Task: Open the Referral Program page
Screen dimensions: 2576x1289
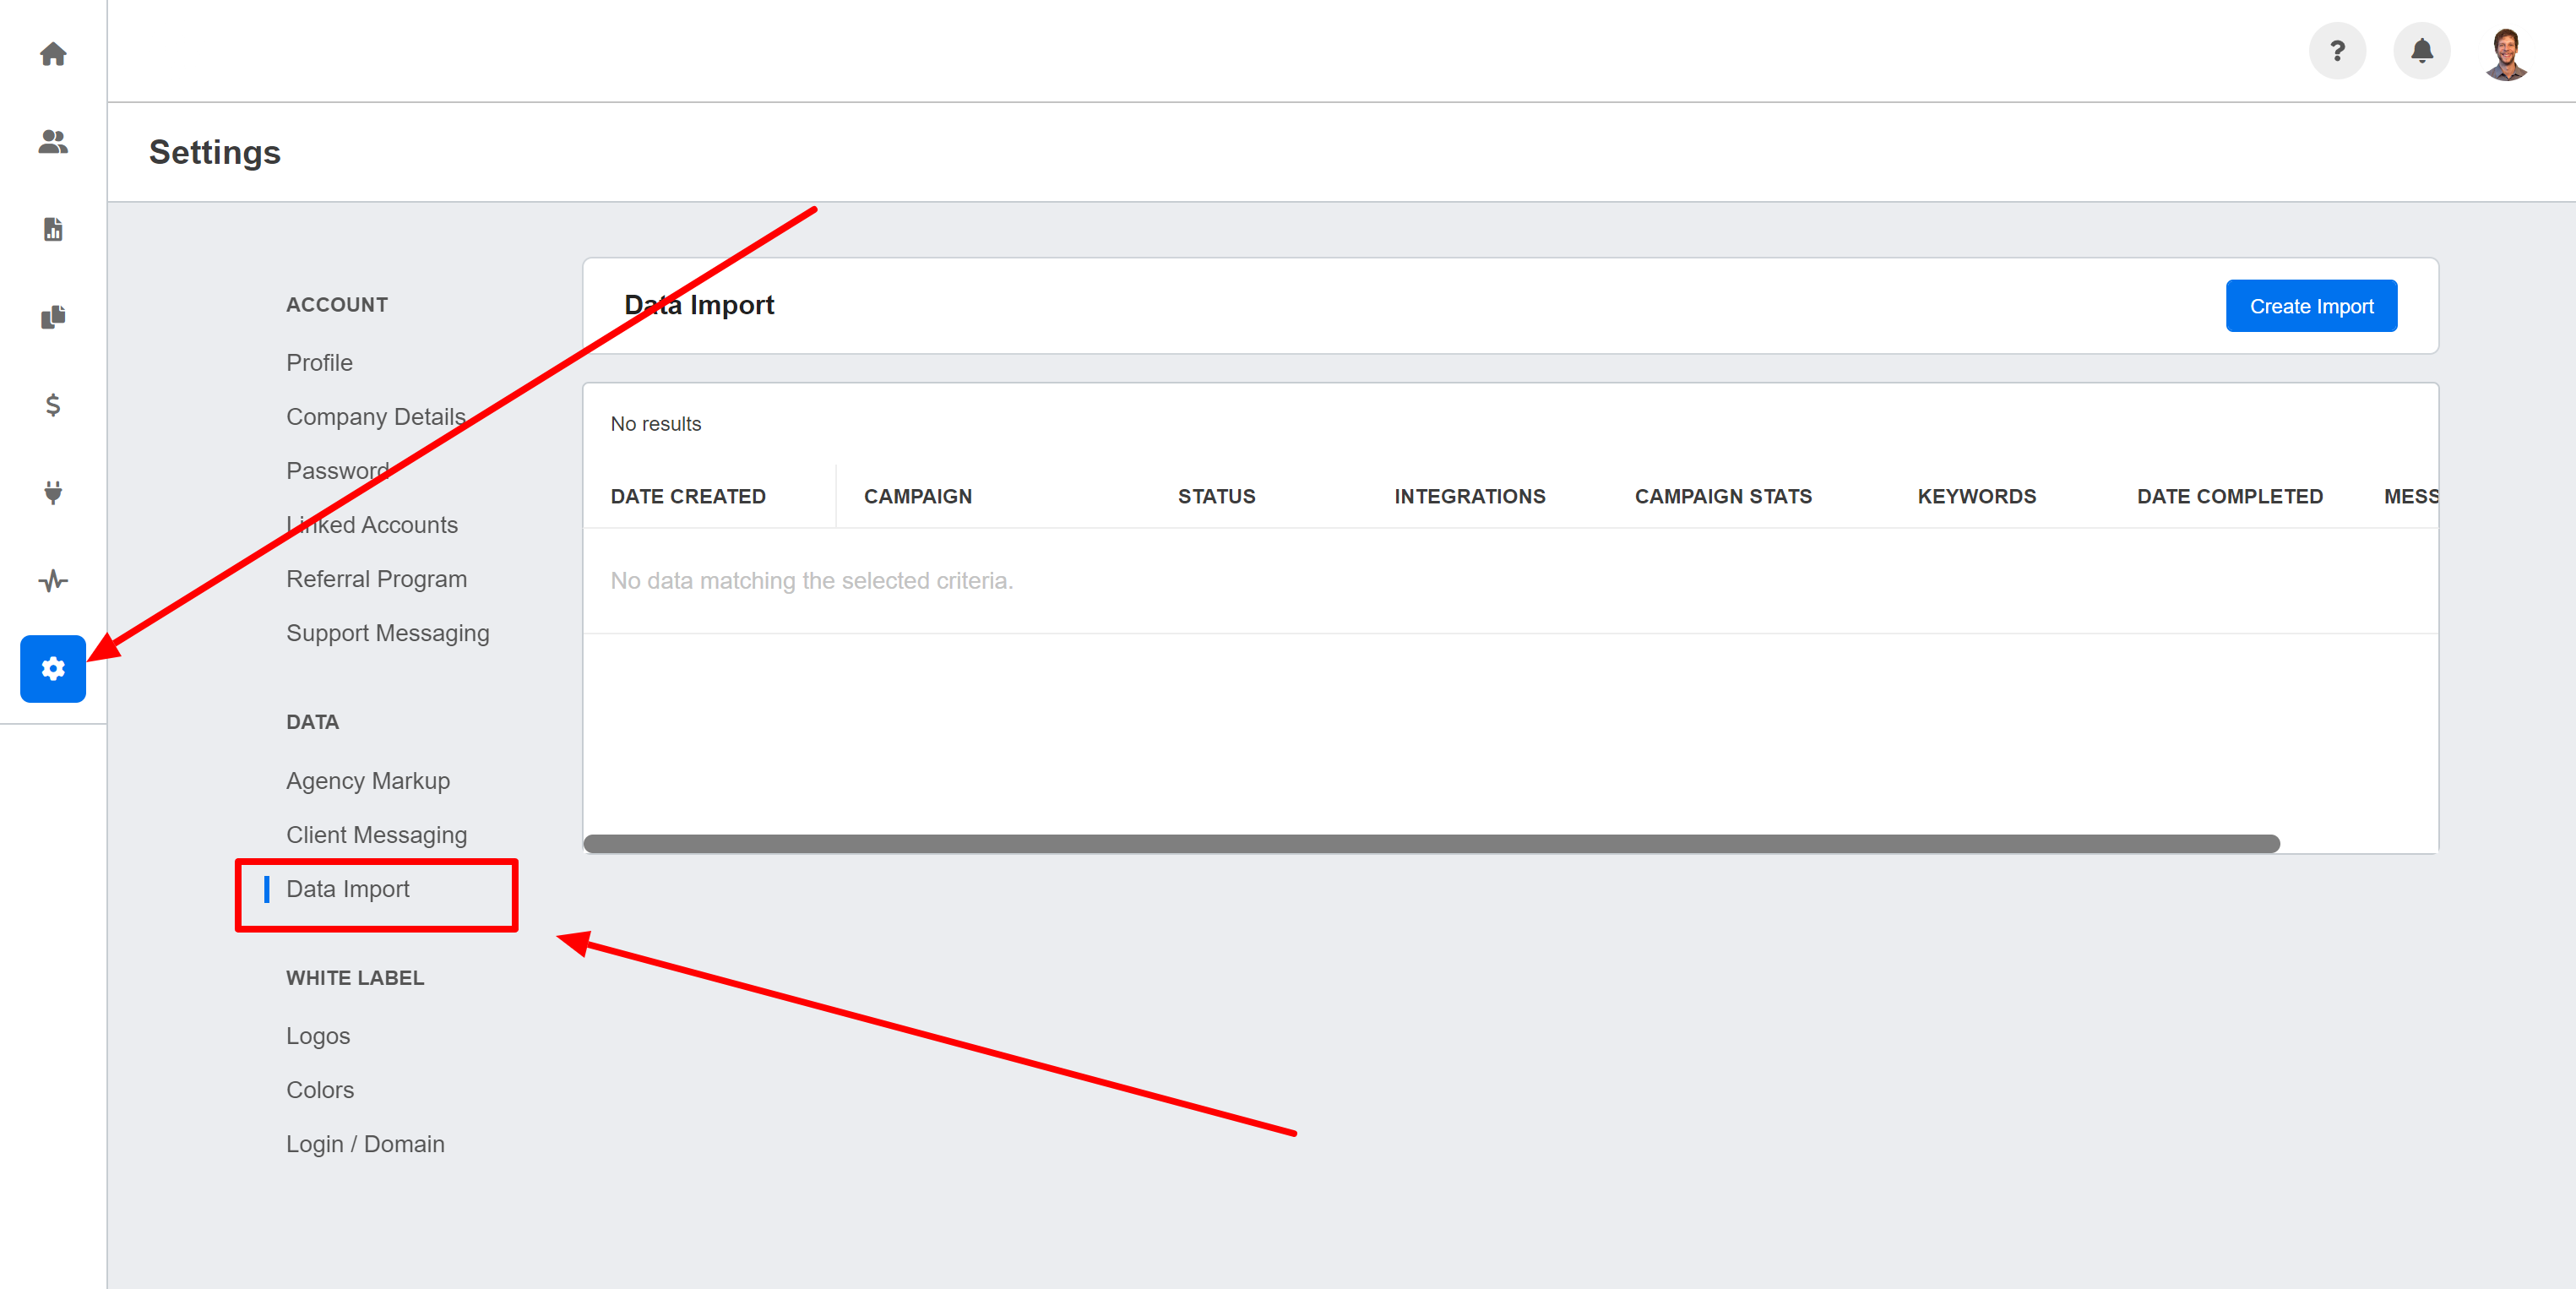Action: (377, 579)
